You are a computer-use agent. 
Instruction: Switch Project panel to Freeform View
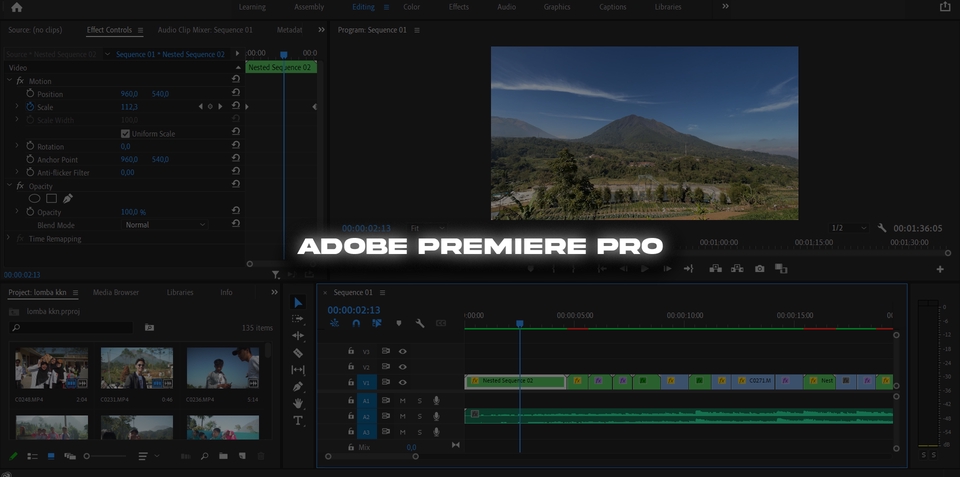pyautogui.click(x=70, y=456)
